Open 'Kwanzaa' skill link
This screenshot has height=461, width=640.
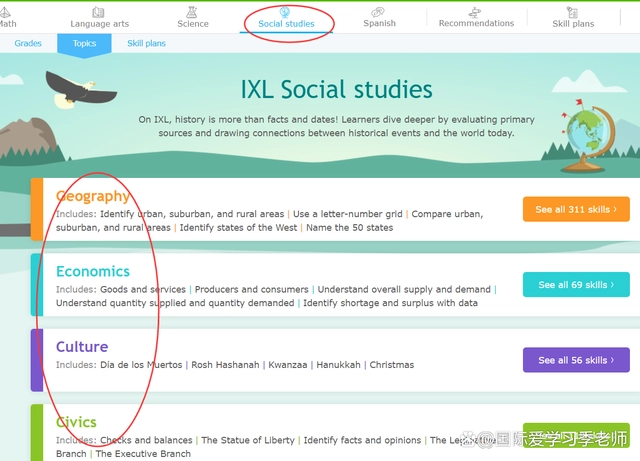click(287, 365)
